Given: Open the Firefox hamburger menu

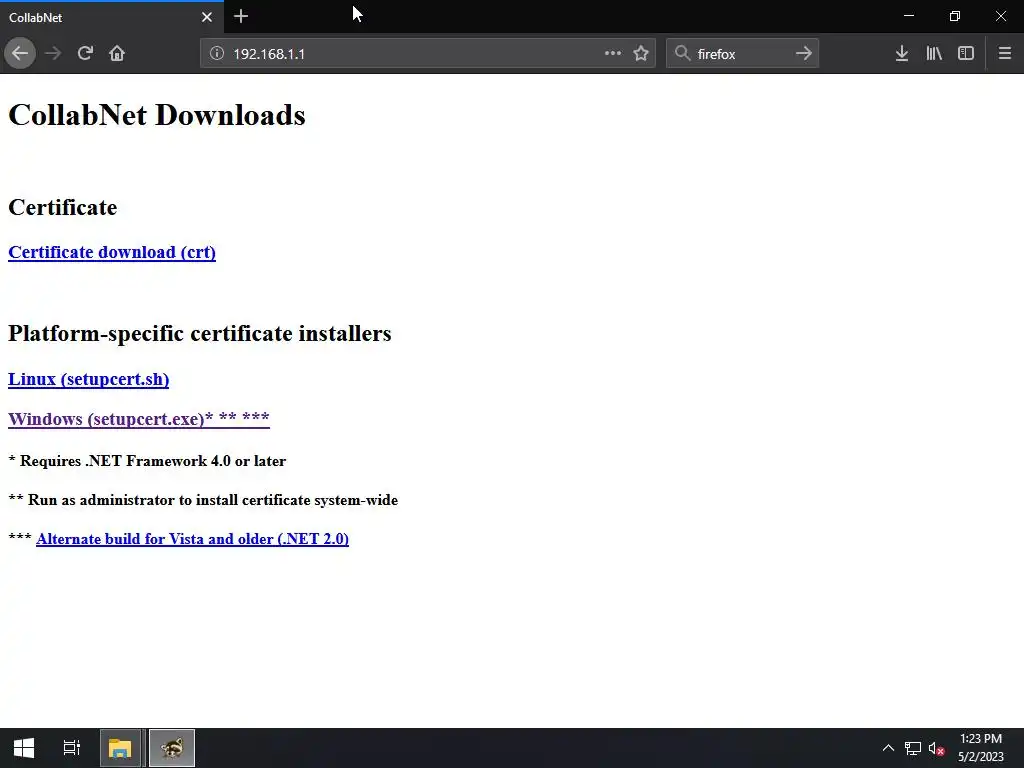Looking at the screenshot, I should coord(1005,54).
